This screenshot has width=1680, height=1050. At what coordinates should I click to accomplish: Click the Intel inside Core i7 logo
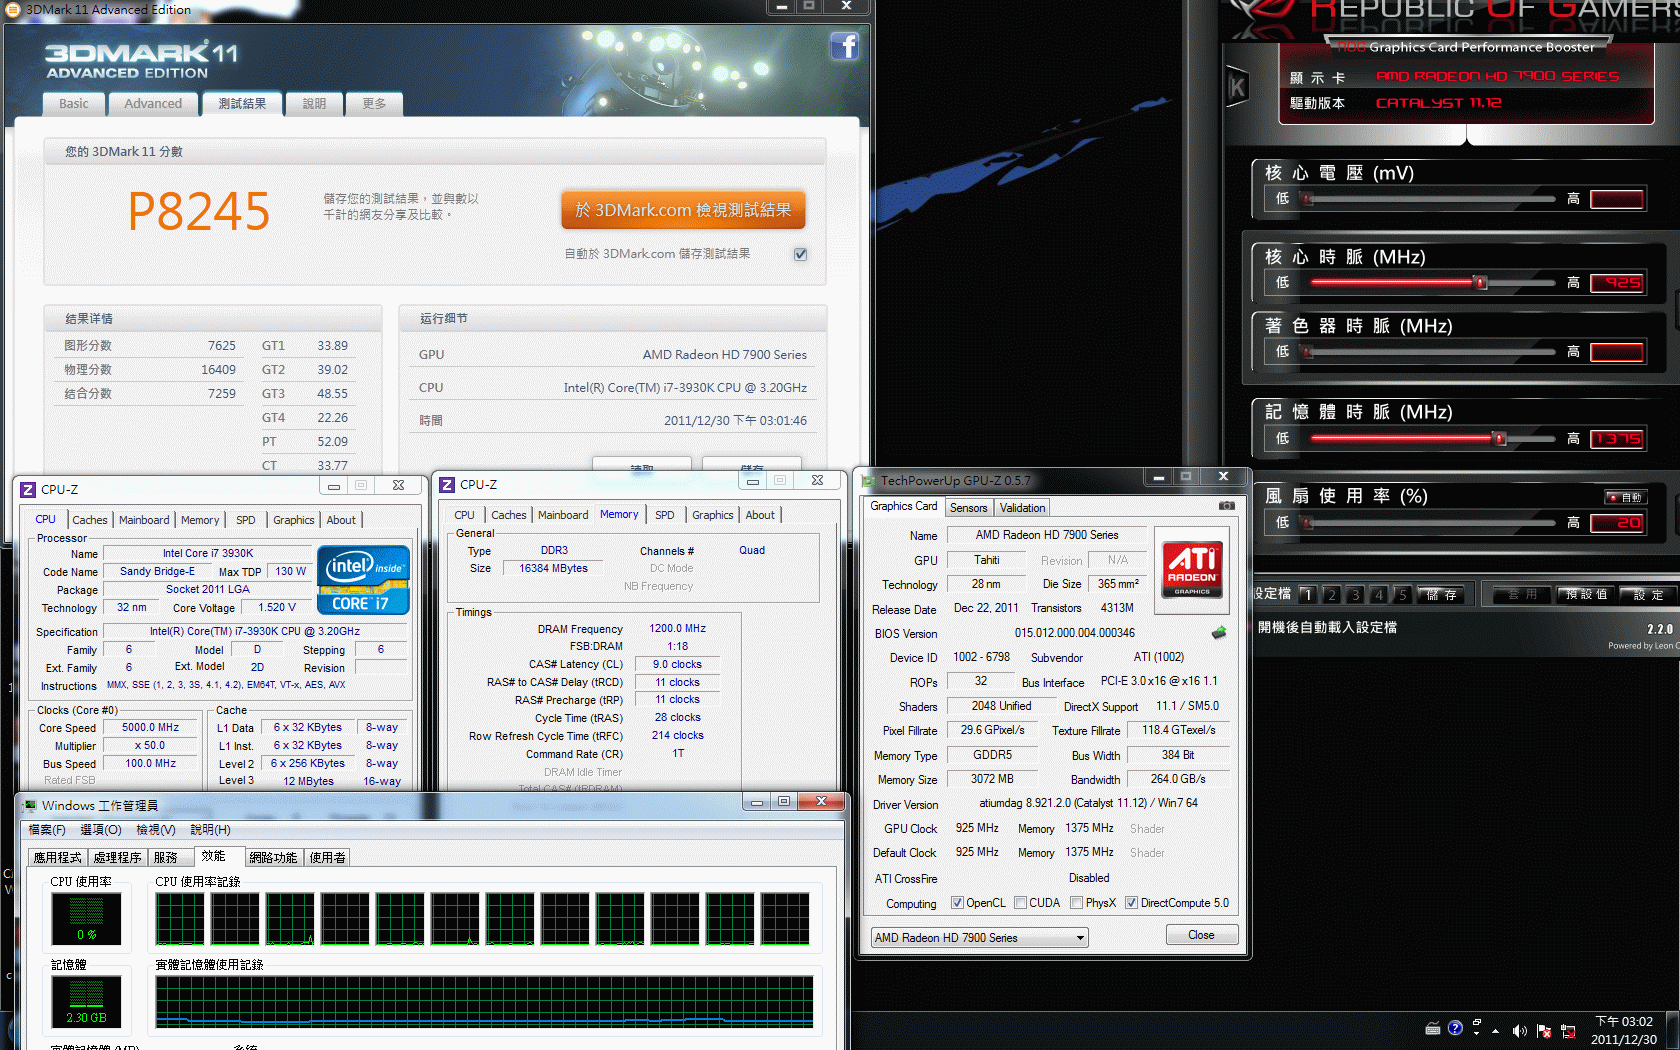pyautogui.click(x=363, y=579)
